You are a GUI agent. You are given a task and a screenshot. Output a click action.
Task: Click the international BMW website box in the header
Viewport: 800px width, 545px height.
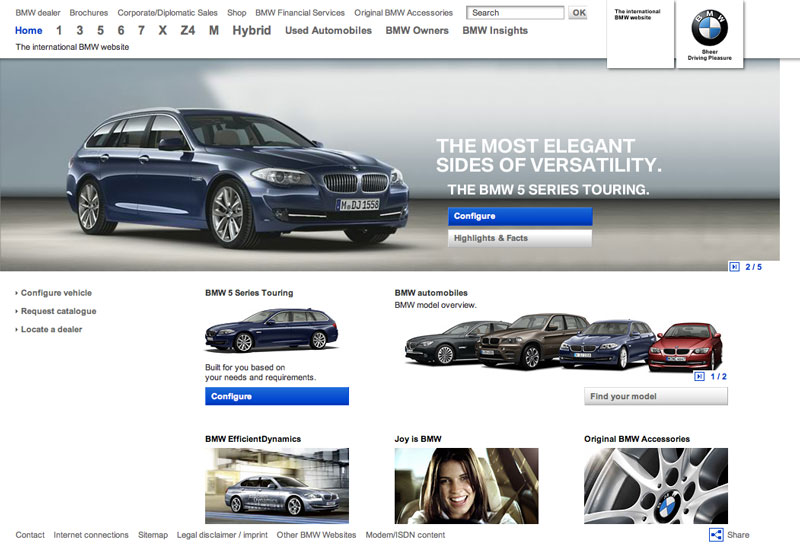[x=640, y=34]
